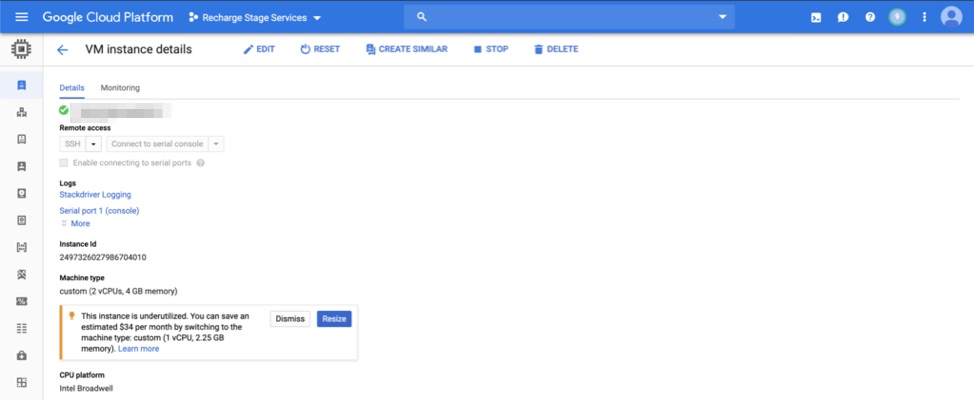Click the Compute Engine chip icon
This screenshot has width=974, height=400.
21,50
